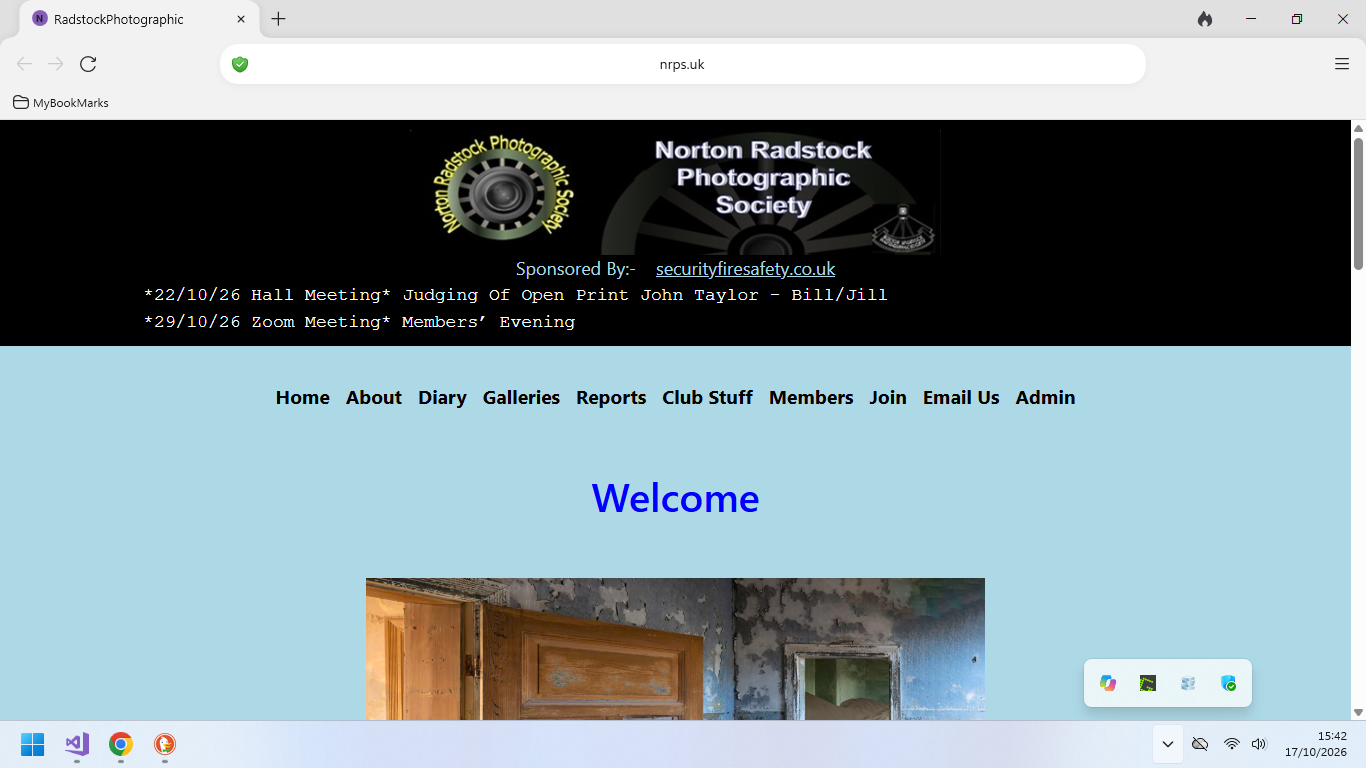Open DuckDuckGo browser from taskbar

(x=165, y=744)
